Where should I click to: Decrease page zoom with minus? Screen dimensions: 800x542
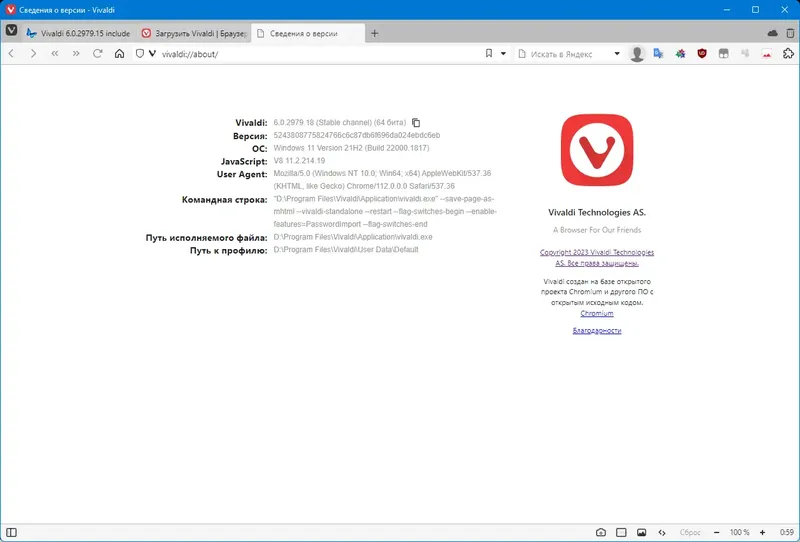pos(716,532)
